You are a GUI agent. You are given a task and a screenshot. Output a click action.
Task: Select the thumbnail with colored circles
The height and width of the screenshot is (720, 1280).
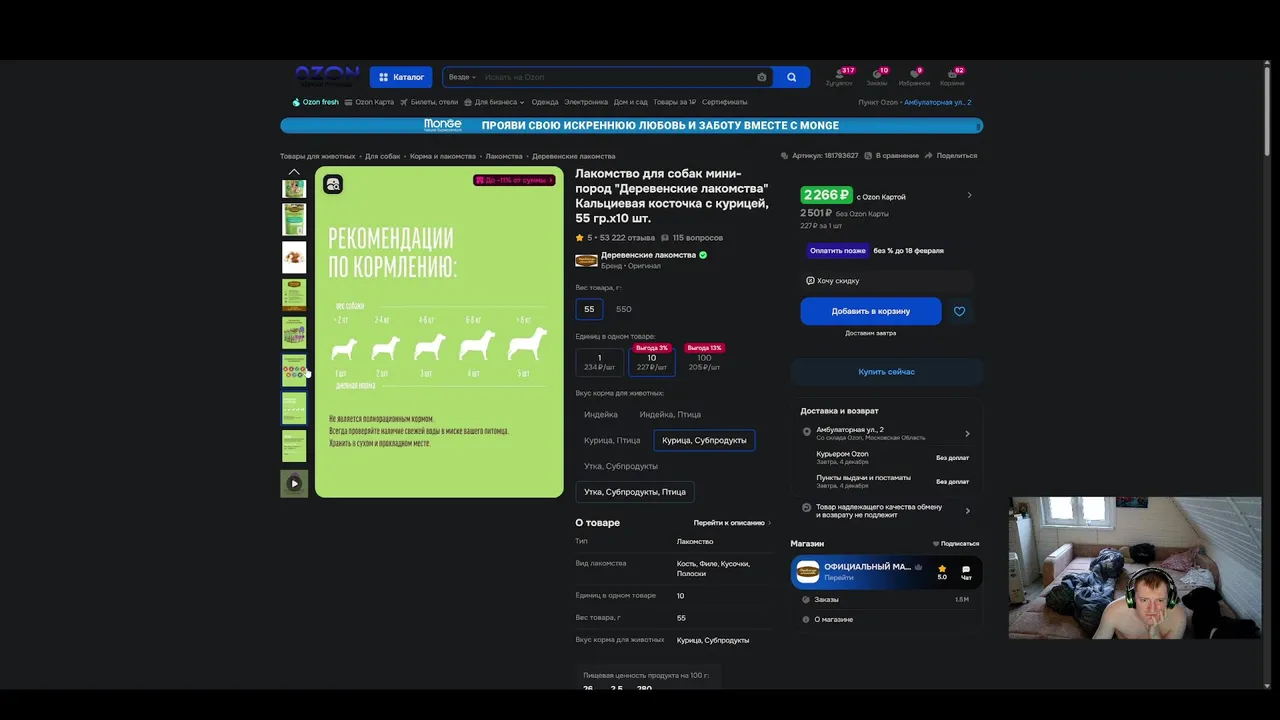[294, 370]
